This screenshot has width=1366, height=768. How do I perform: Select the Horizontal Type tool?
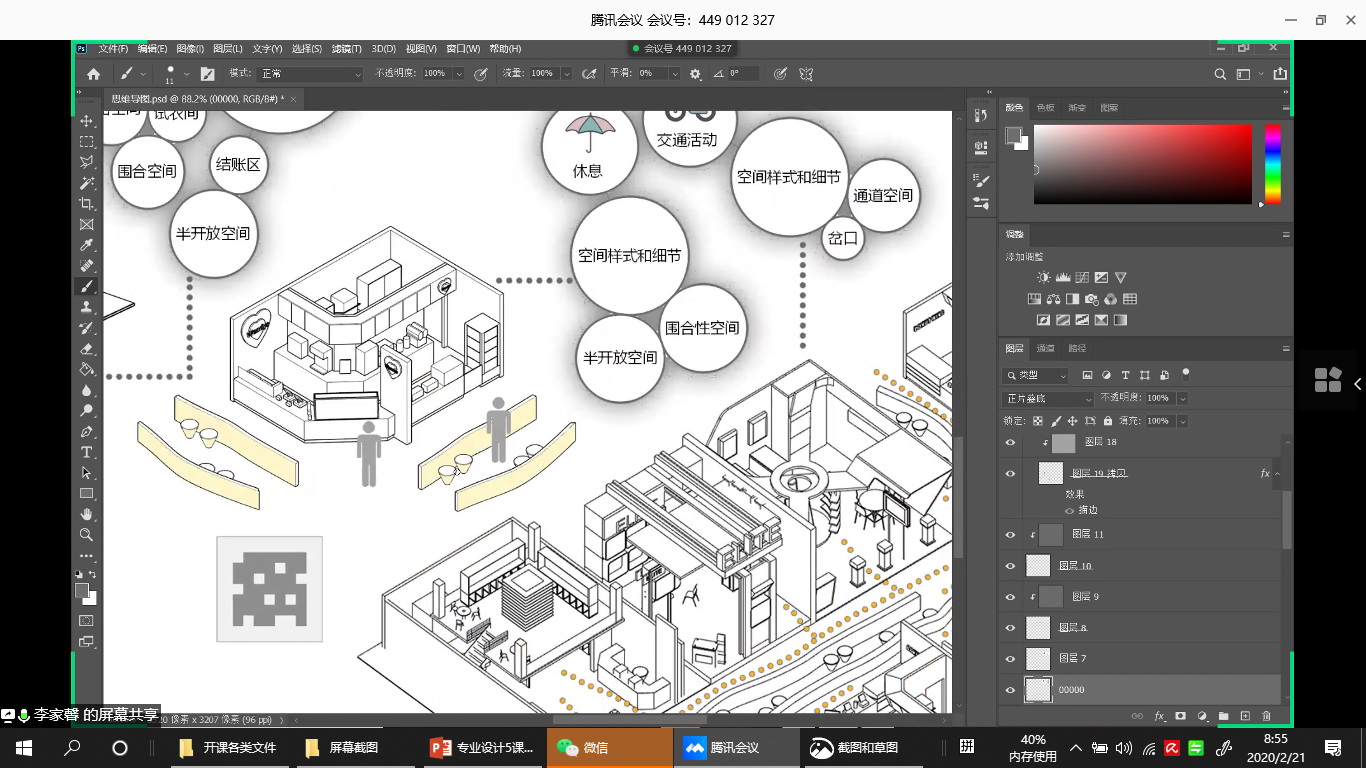87,452
